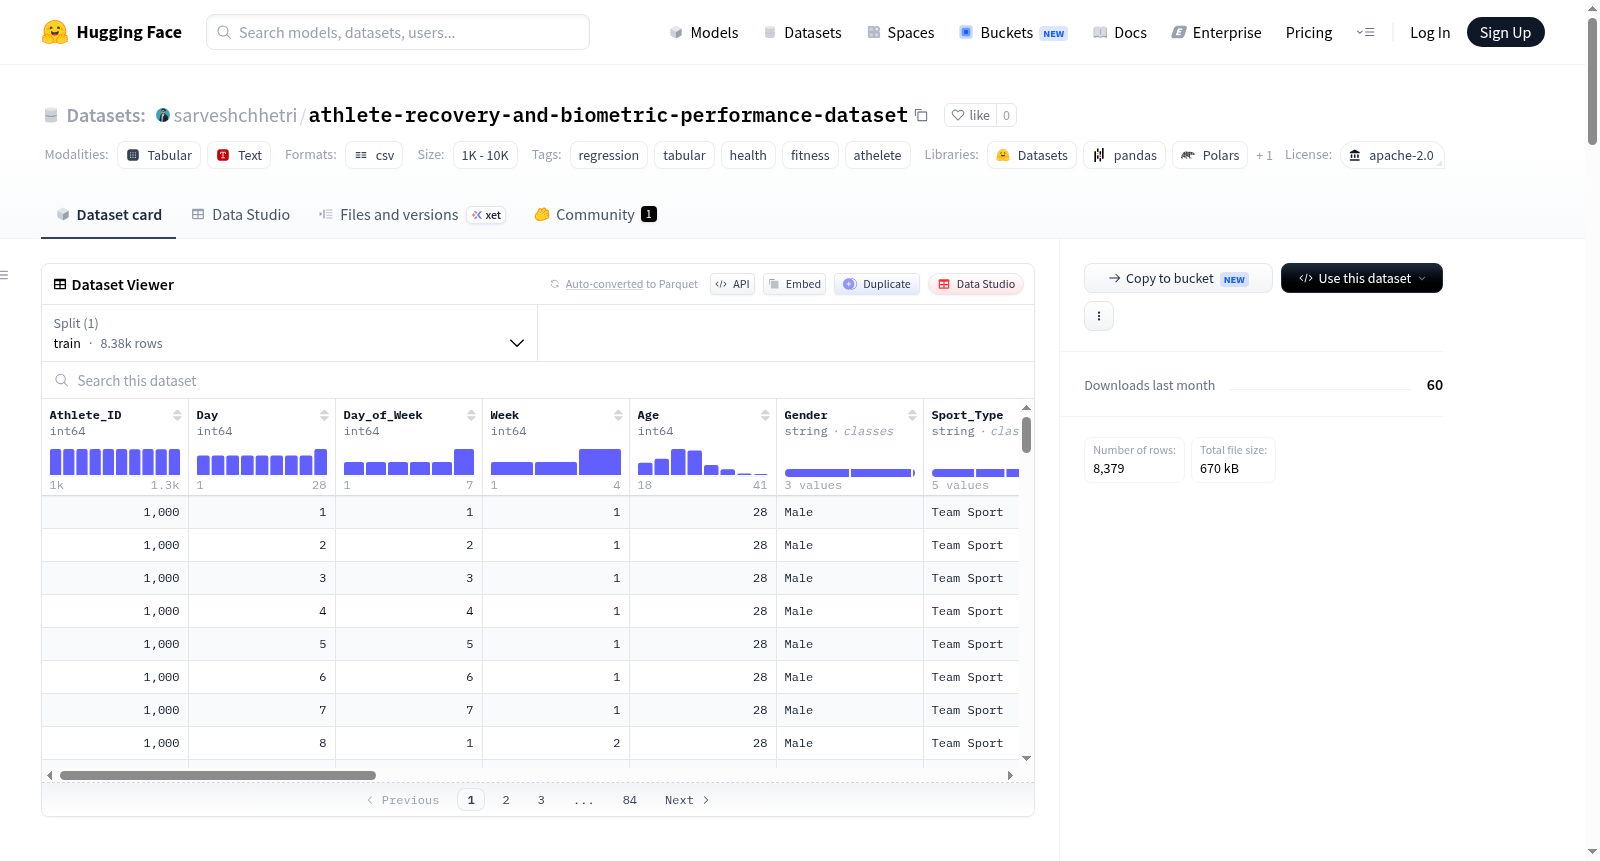The image size is (1600, 861).
Task: Focus the Search this dataset field
Action: tap(538, 380)
